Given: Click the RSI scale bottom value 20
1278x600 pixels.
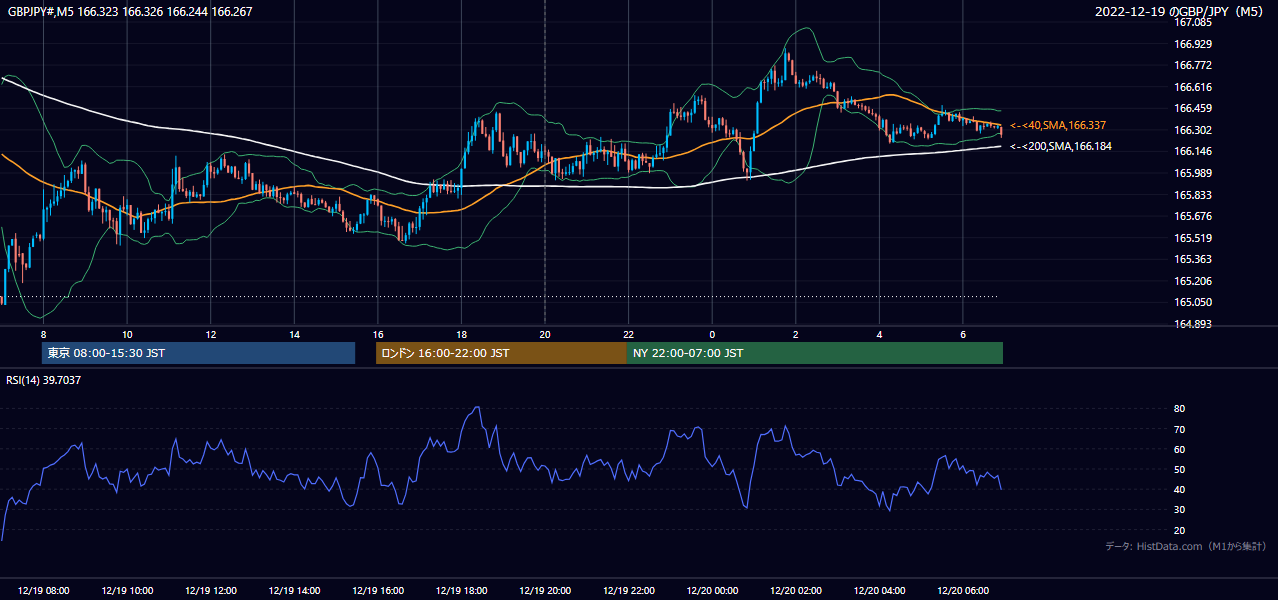Looking at the screenshot, I should coord(1180,530).
